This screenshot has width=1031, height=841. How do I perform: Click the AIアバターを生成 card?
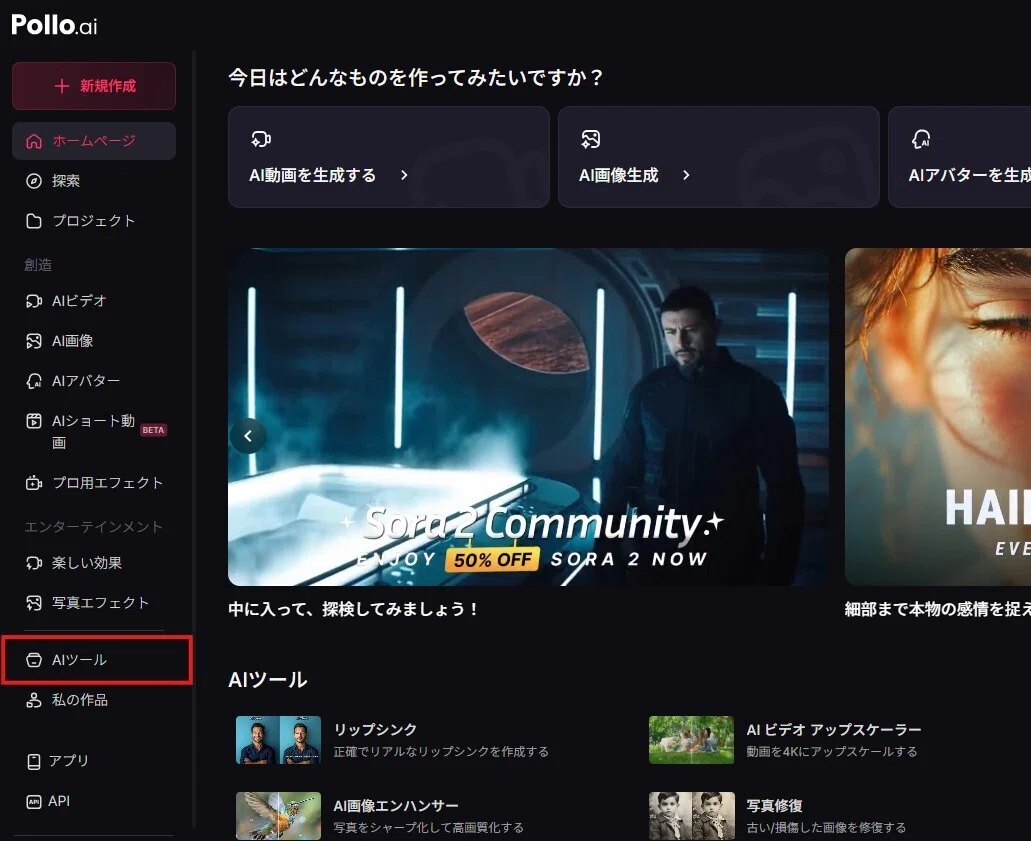point(959,157)
